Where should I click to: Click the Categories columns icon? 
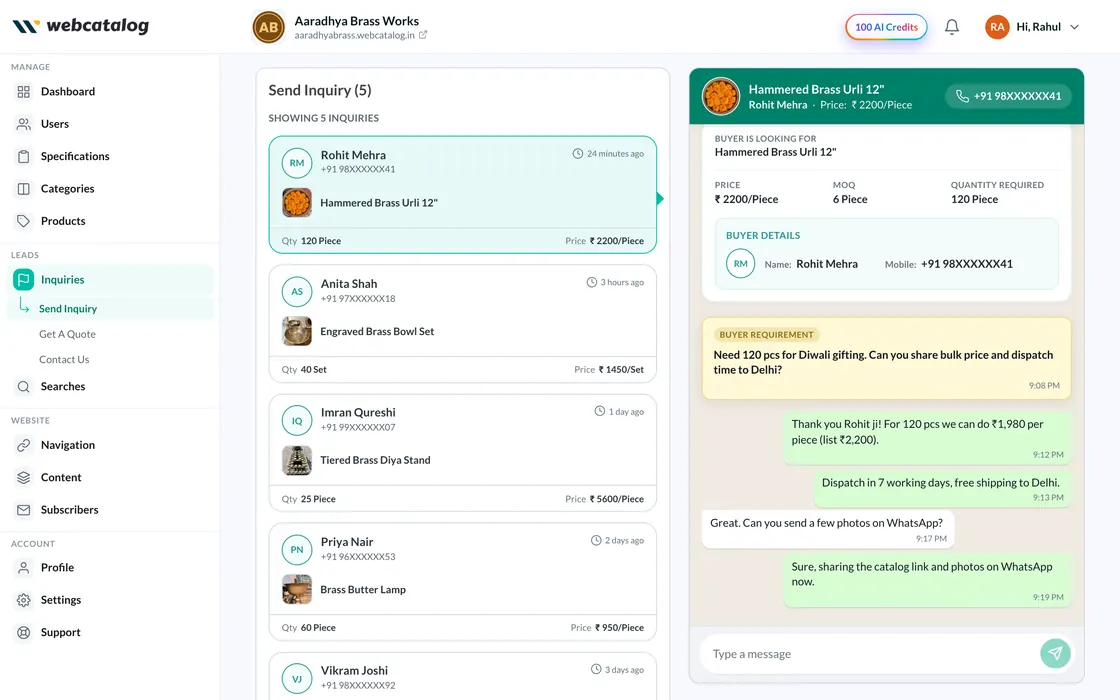pyautogui.click(x=24, y=189)
